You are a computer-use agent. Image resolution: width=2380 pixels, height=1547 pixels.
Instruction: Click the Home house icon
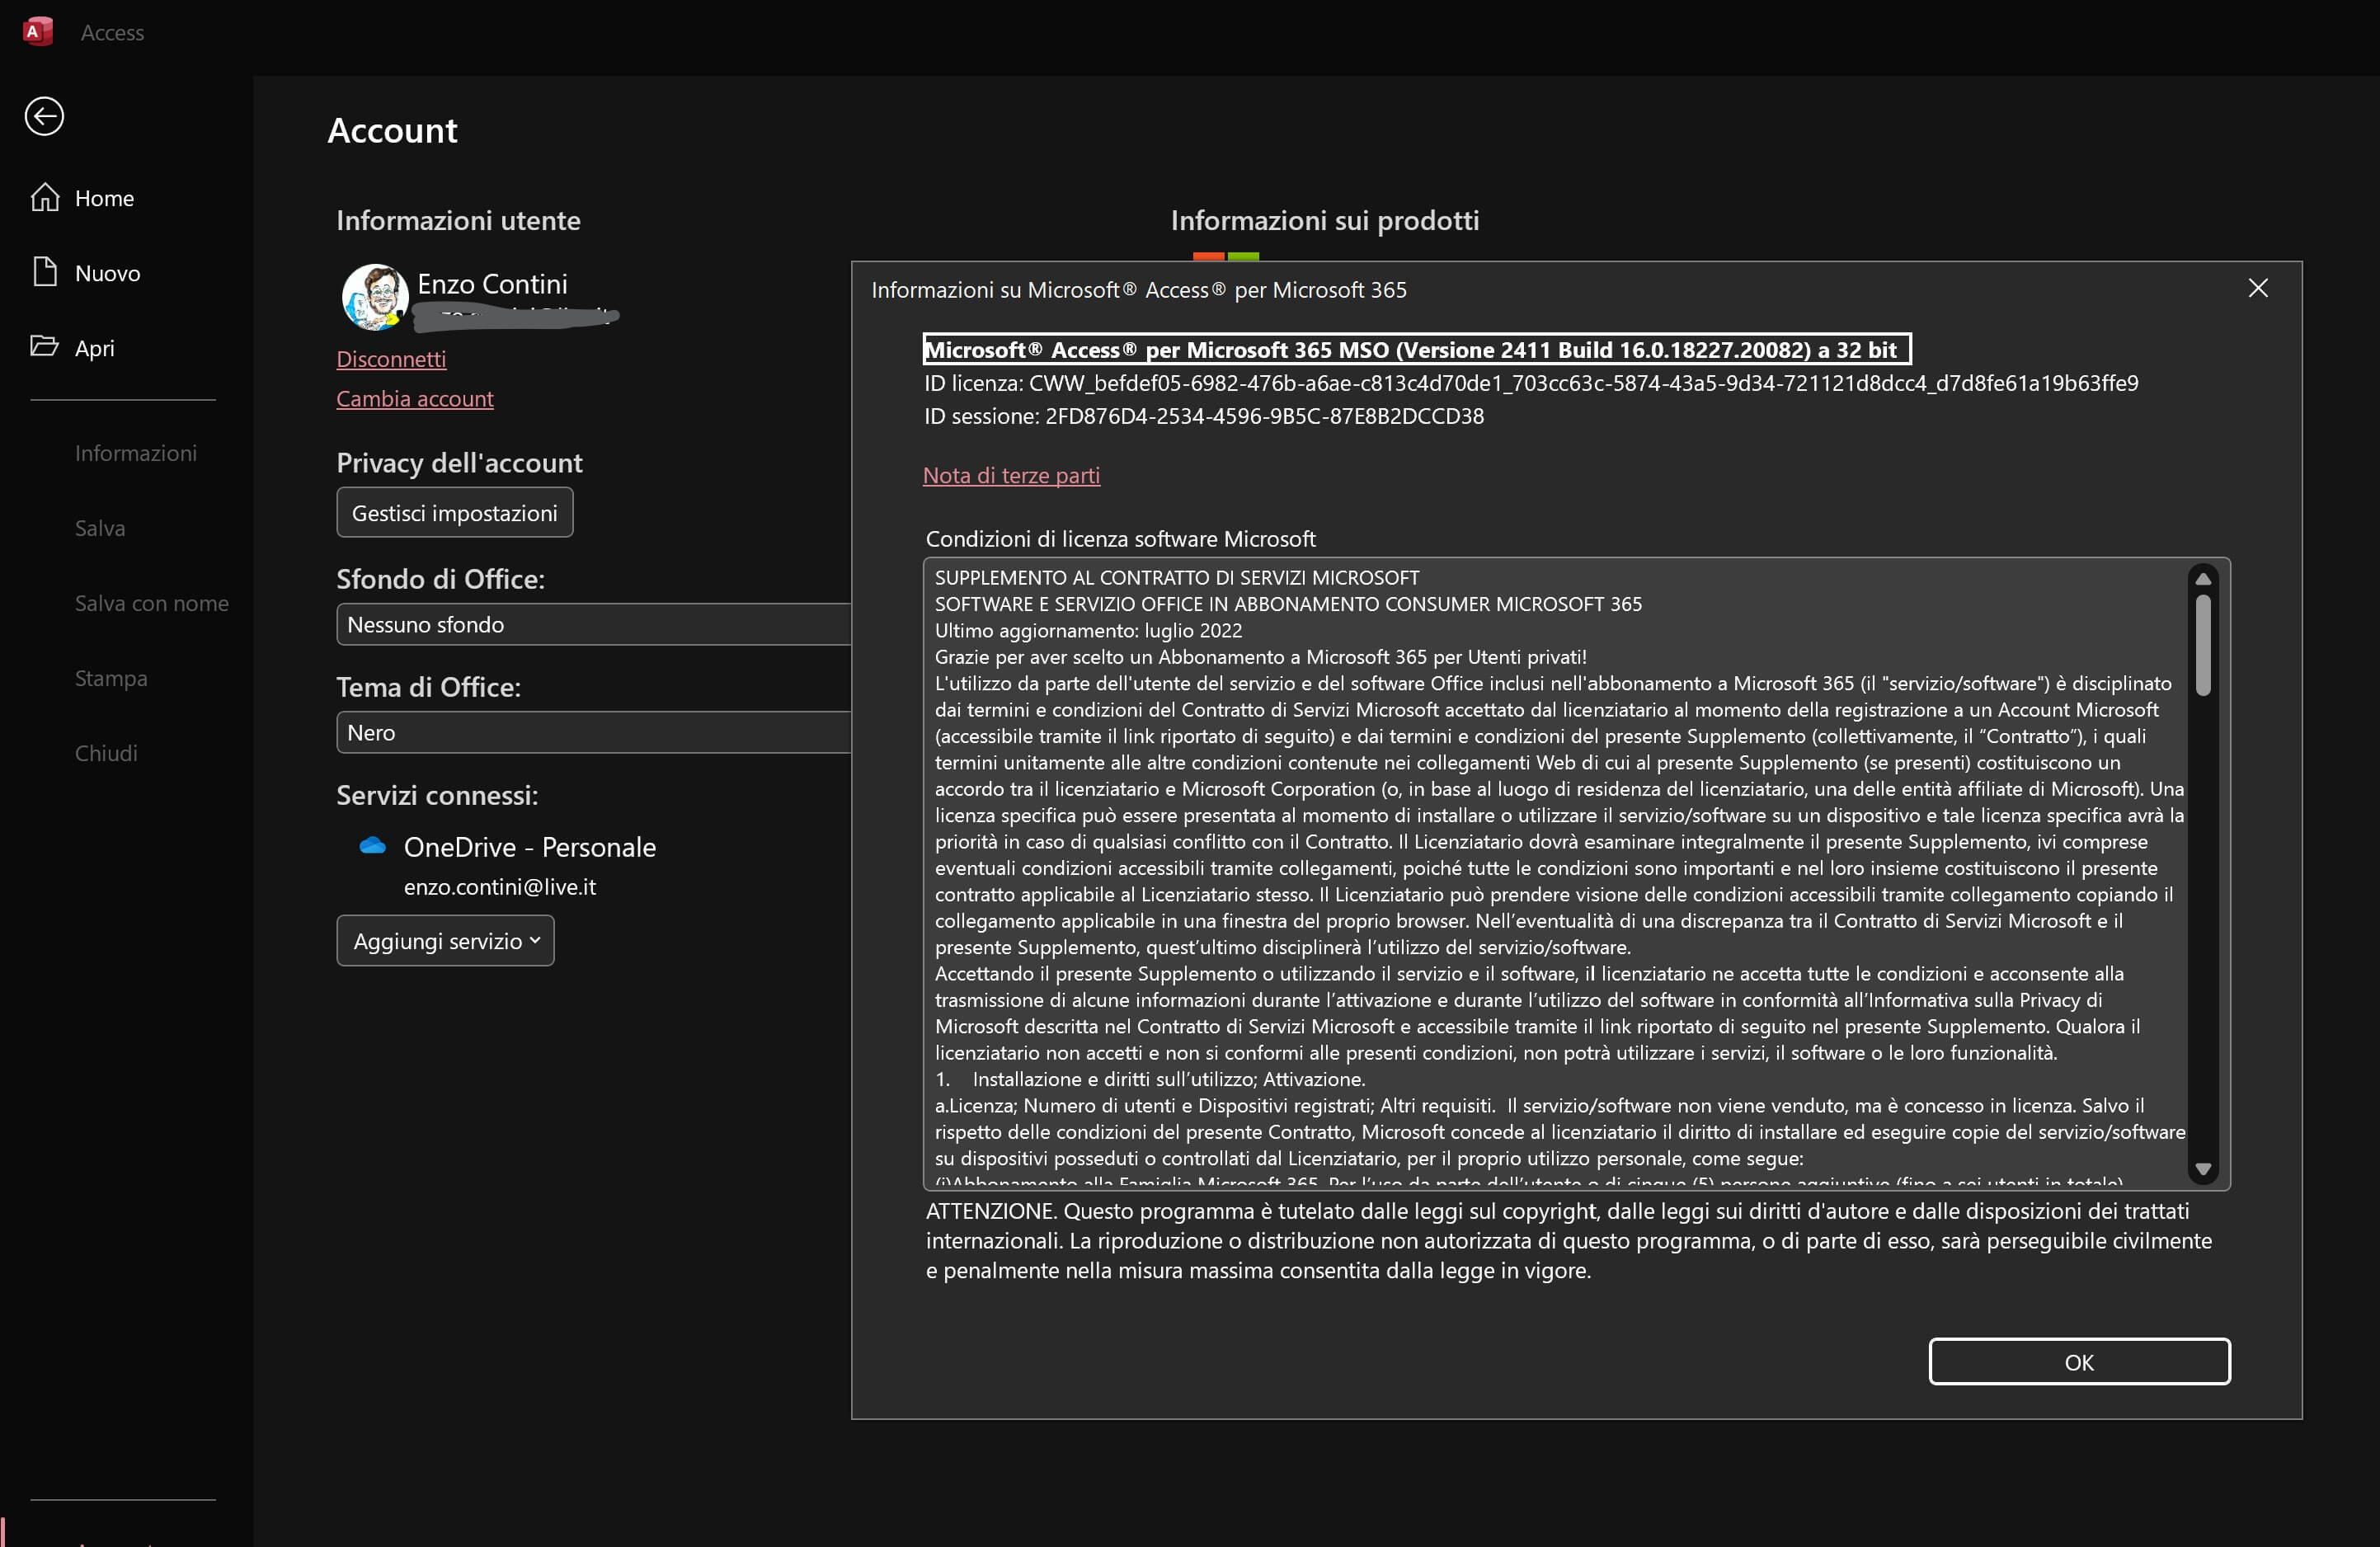click(x=45, y=198)
